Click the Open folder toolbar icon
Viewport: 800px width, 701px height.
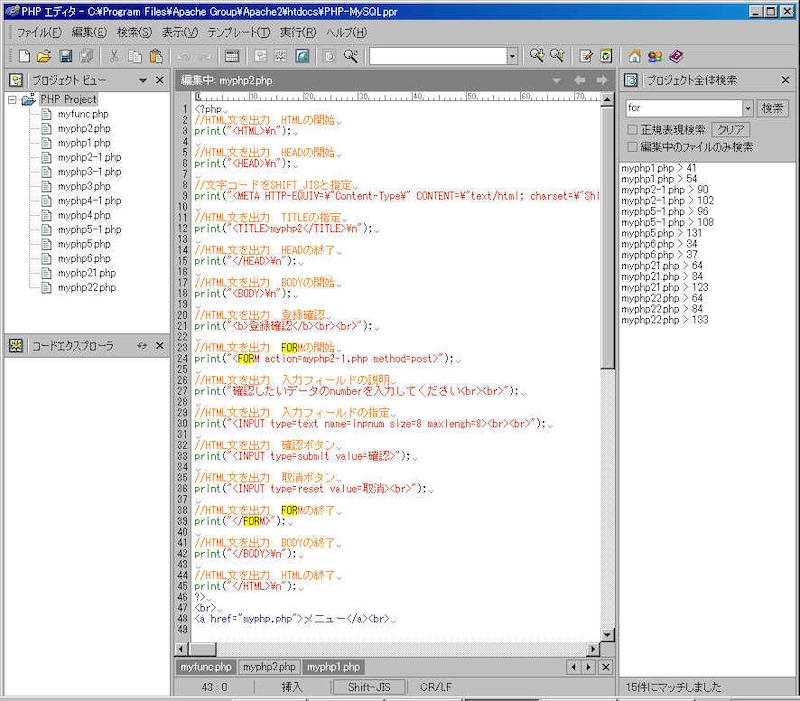click(x=45, y=56)
